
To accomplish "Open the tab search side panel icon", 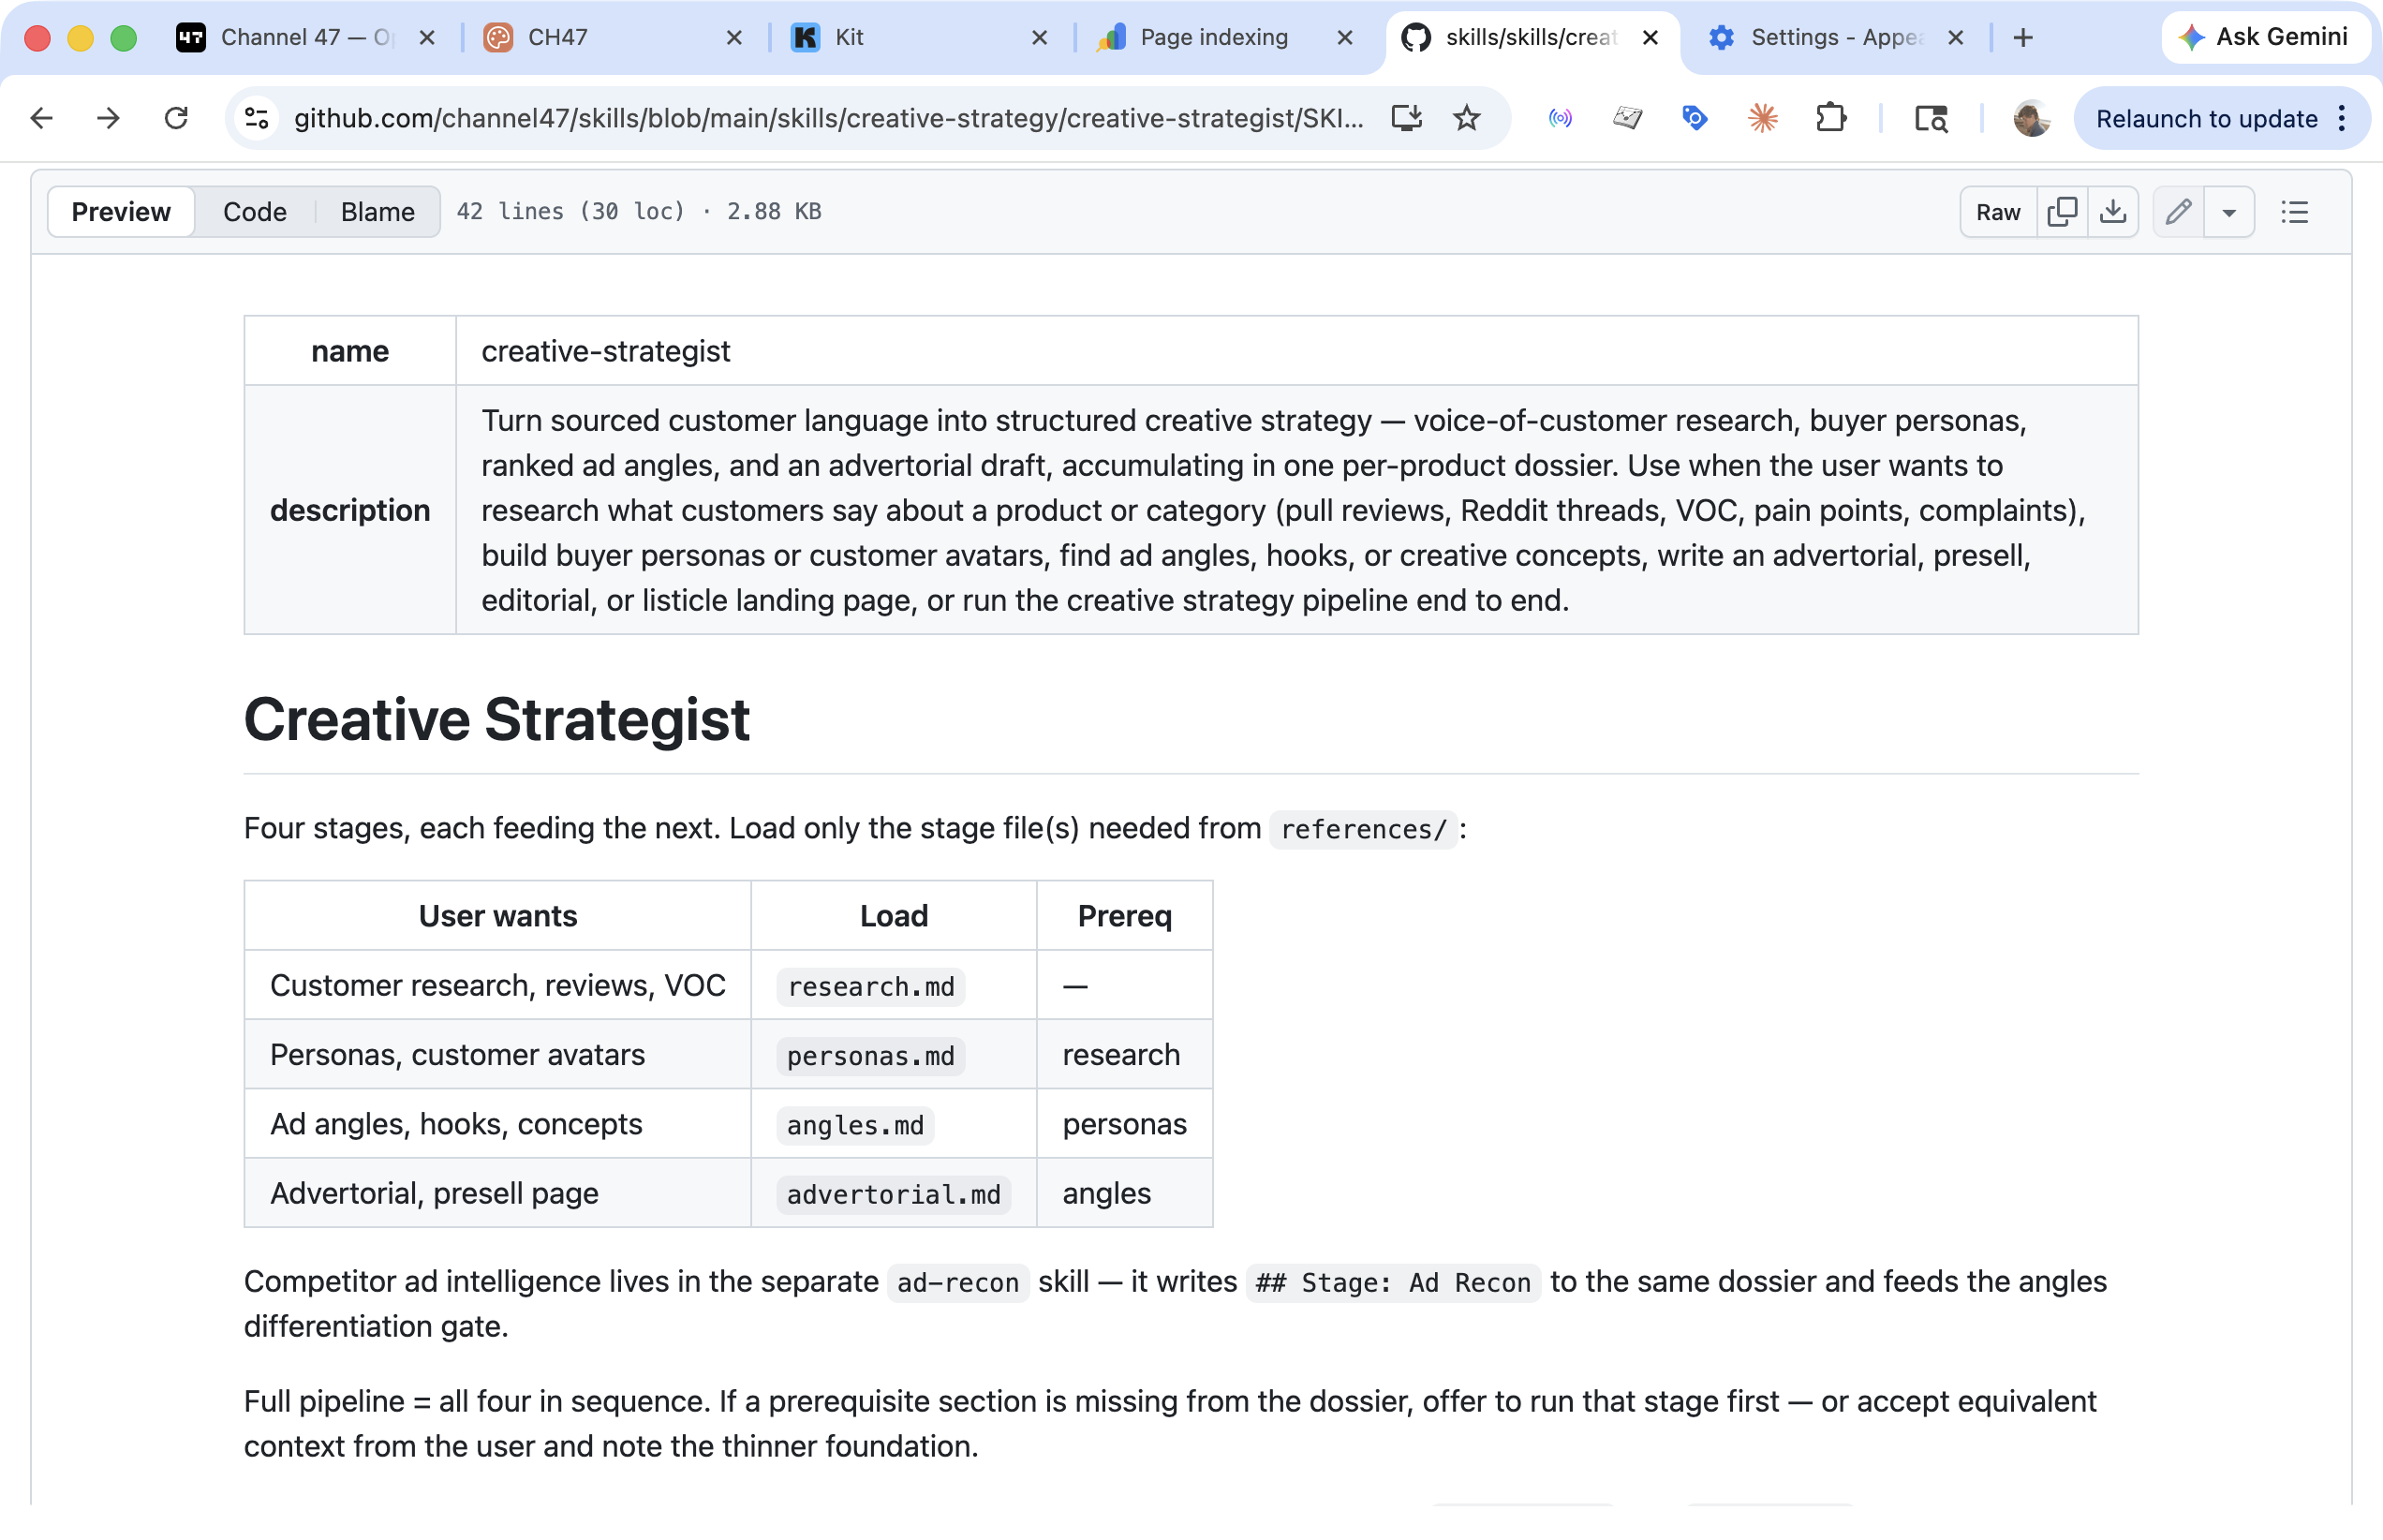I will (x=1930, y=118).
